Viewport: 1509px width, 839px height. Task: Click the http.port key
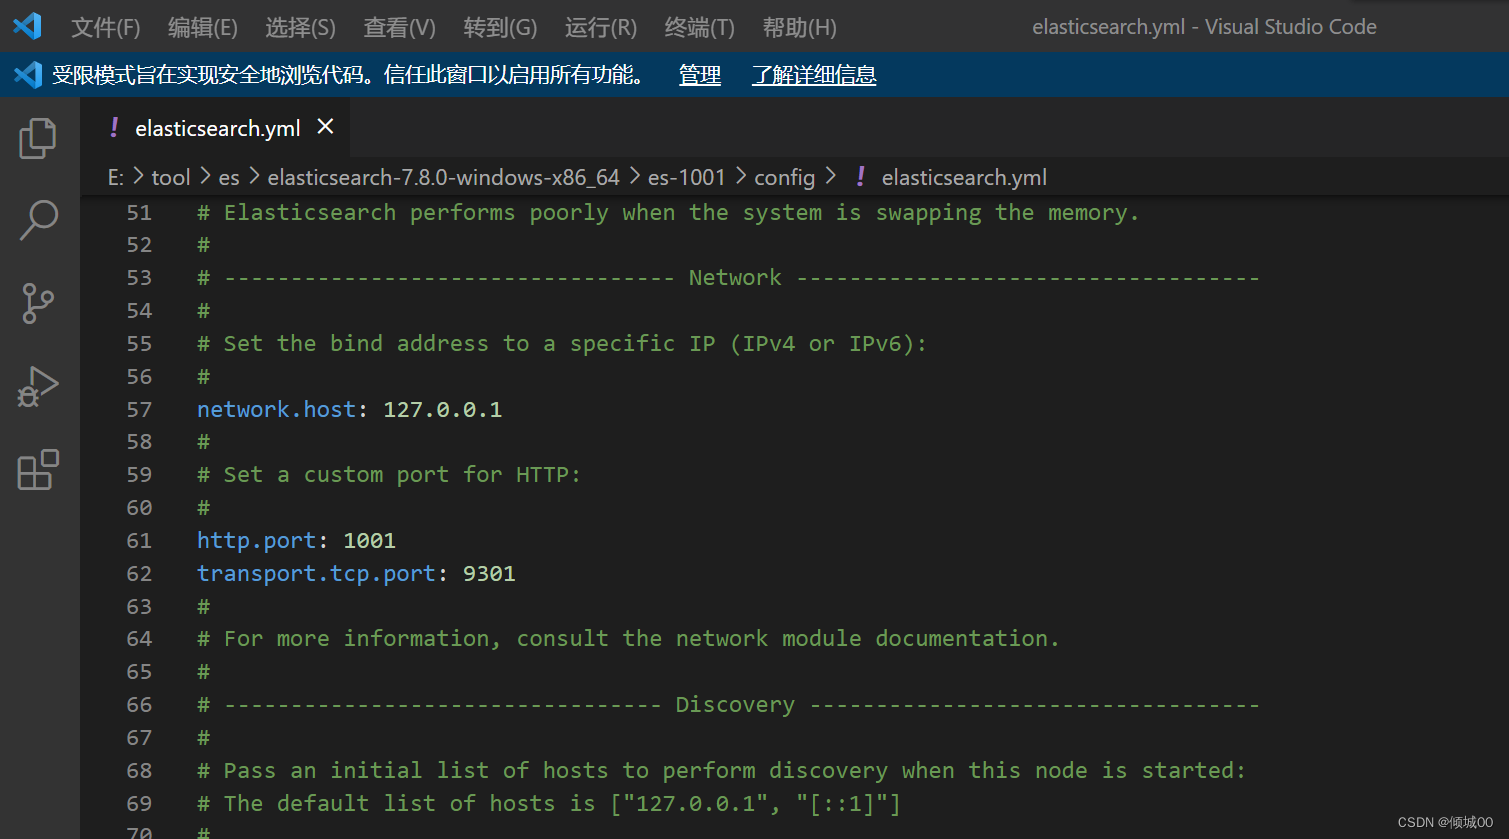point(256,541)
